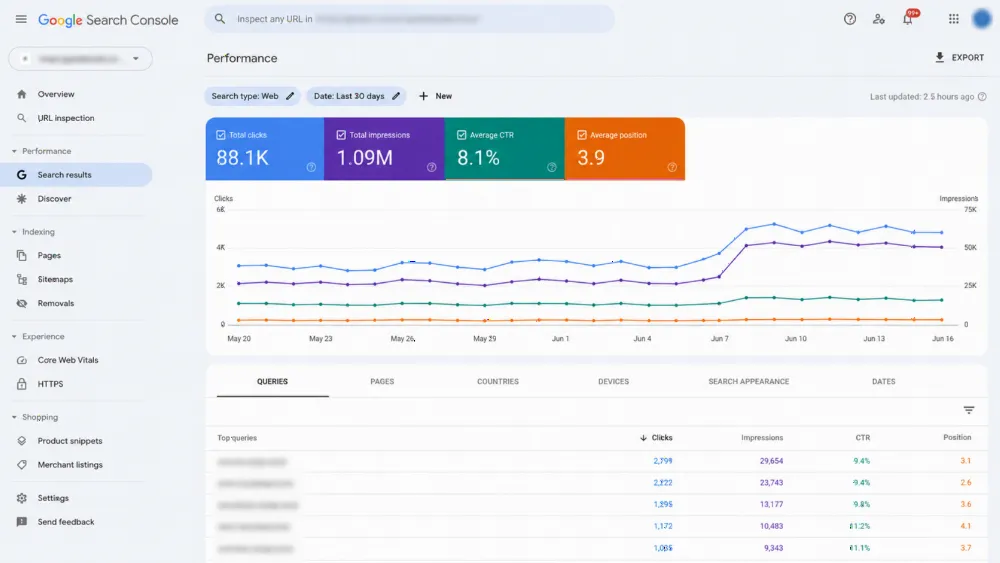This screenshot has width=1000, height=563.
Task: Toggle the Total impressions checkbox
Action: [x=341, y=135]
